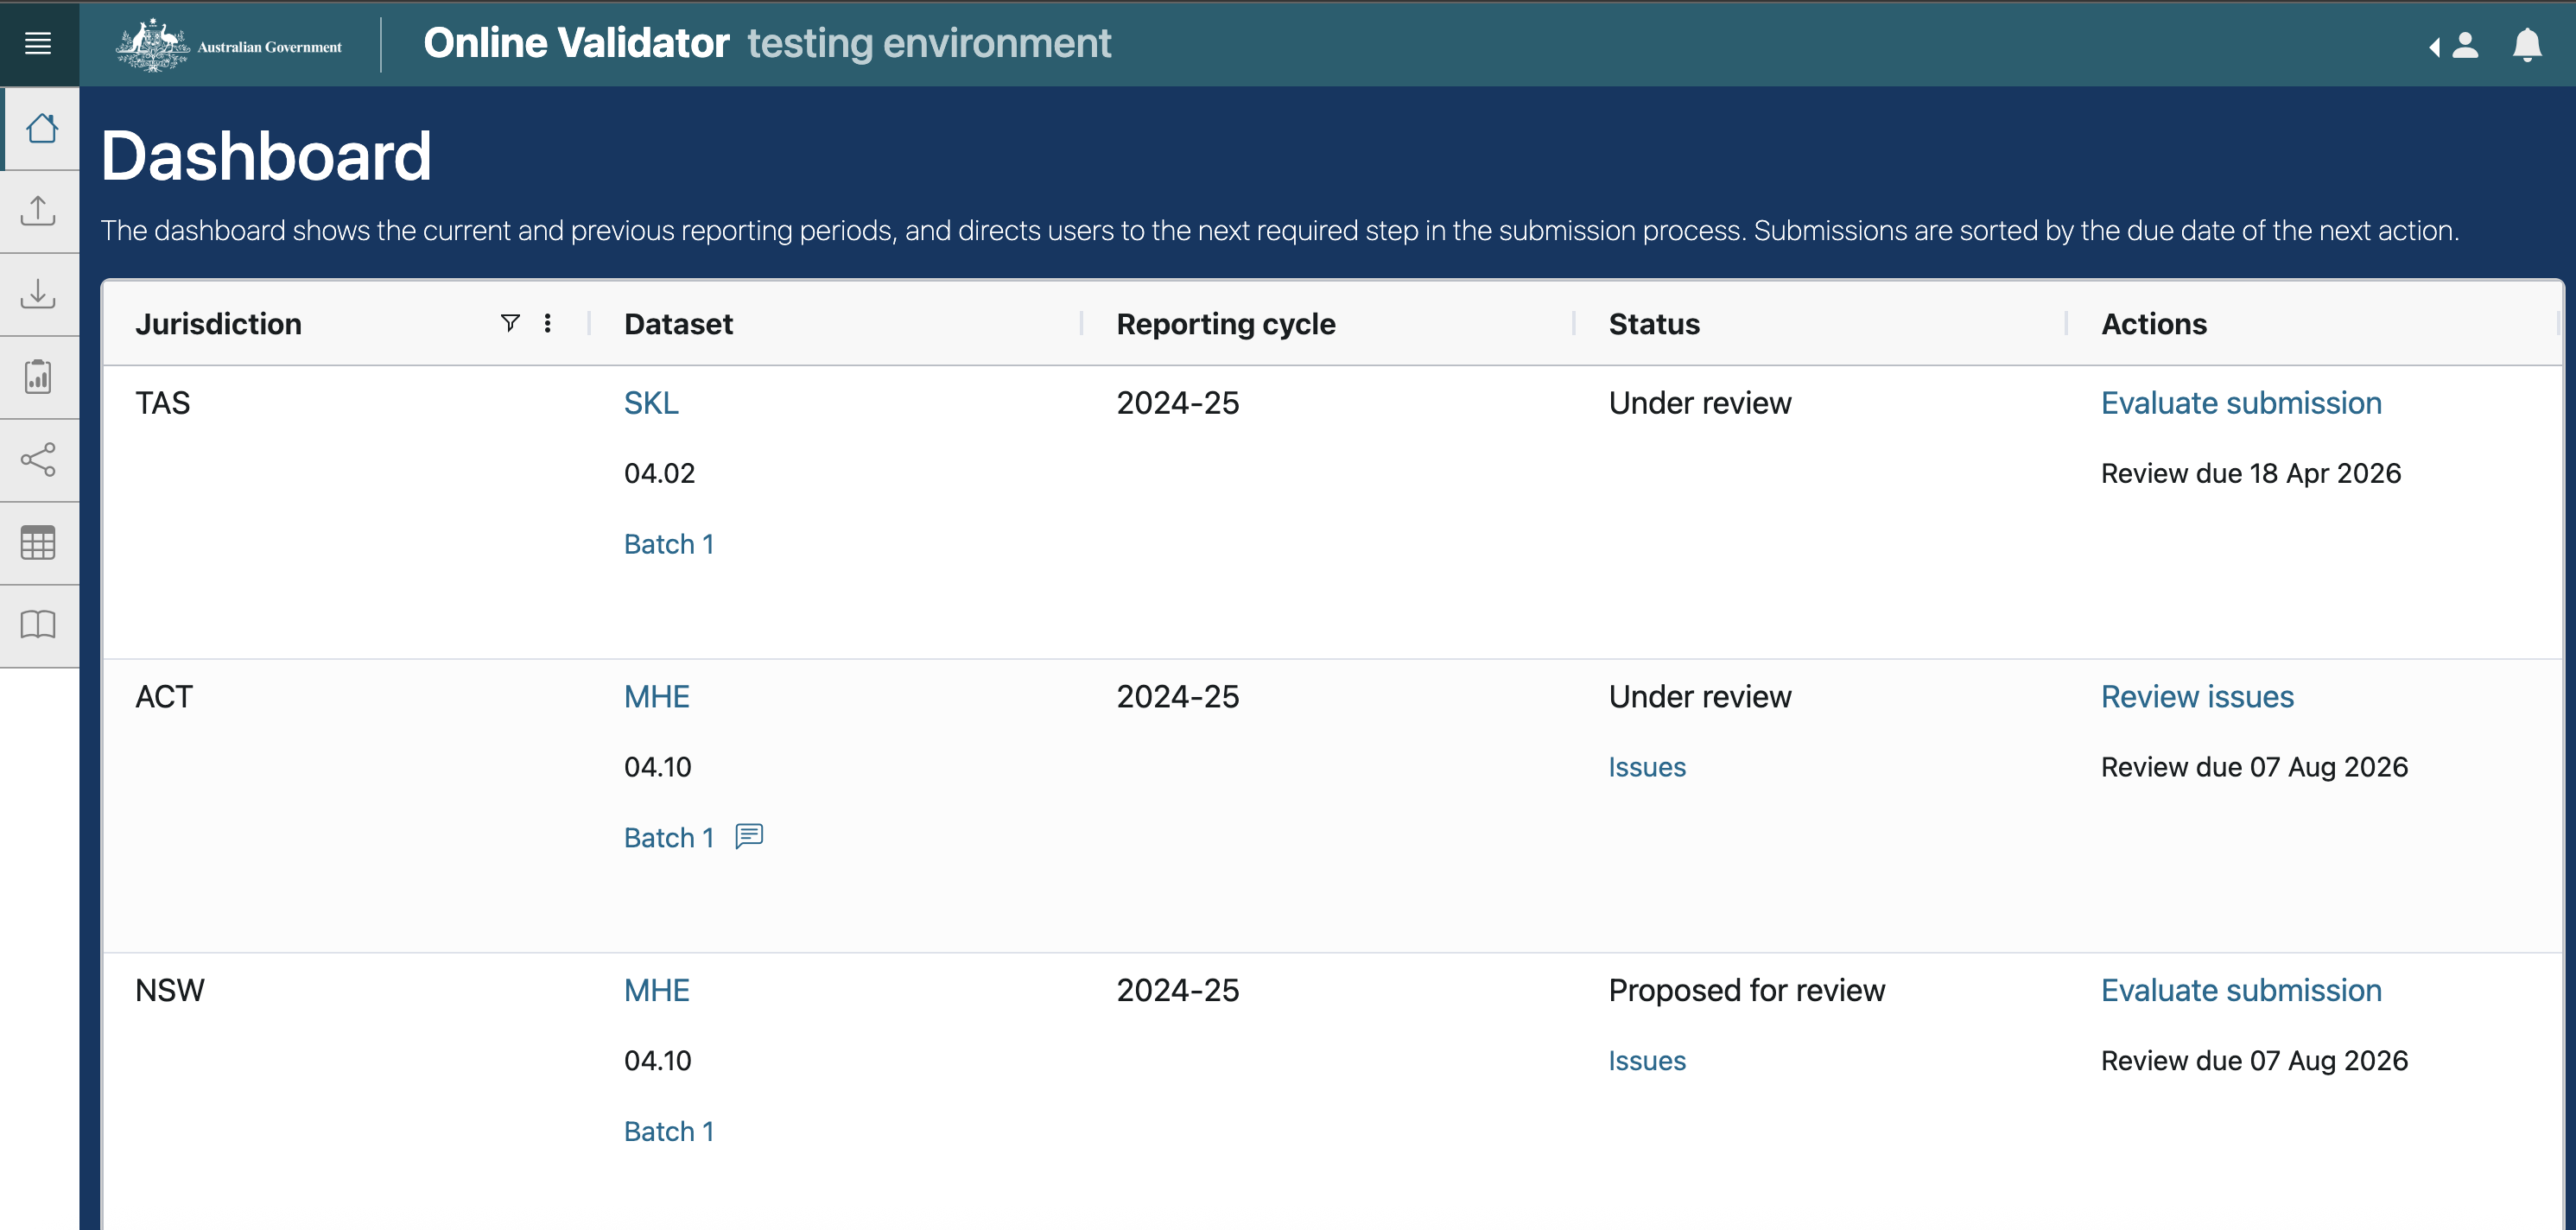The image size is (2576, 1230).
Task: Filter the Jurisdiction column
Action: point(510,323)
